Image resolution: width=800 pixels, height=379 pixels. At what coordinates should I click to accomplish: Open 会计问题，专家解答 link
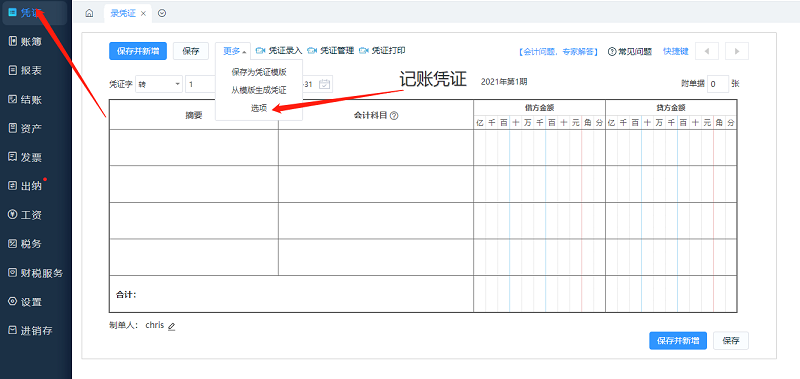[557, 52]
